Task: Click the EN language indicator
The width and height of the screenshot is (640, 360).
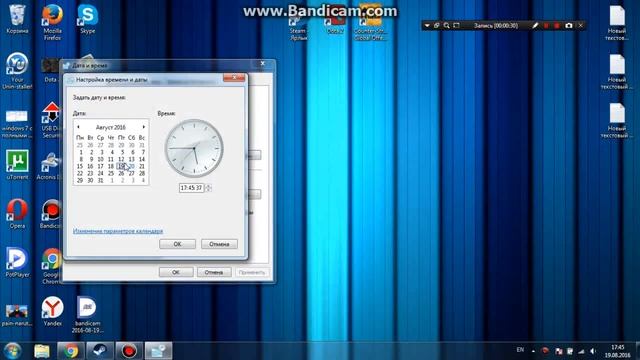Action: 520,350
